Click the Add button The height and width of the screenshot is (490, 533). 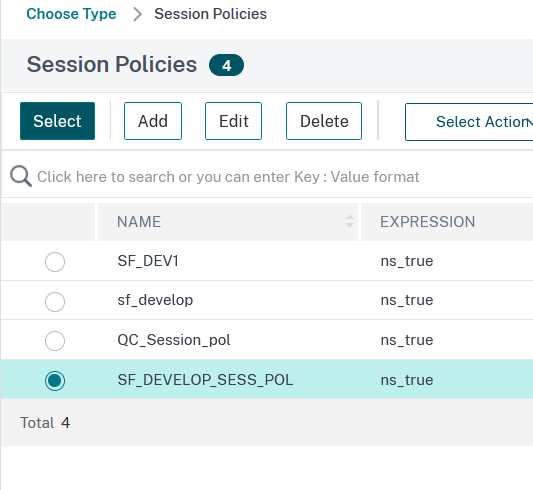153,121
